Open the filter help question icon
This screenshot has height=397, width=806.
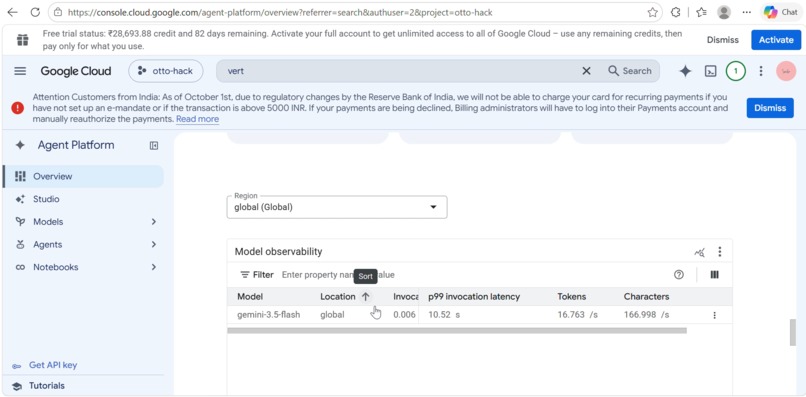click(679, 275)
